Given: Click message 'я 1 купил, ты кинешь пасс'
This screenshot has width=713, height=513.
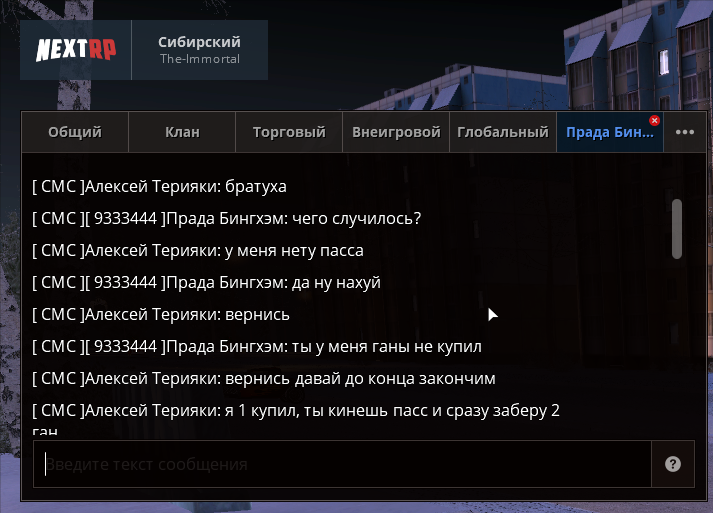Looking at the screenshot, I should coord(296,419).
